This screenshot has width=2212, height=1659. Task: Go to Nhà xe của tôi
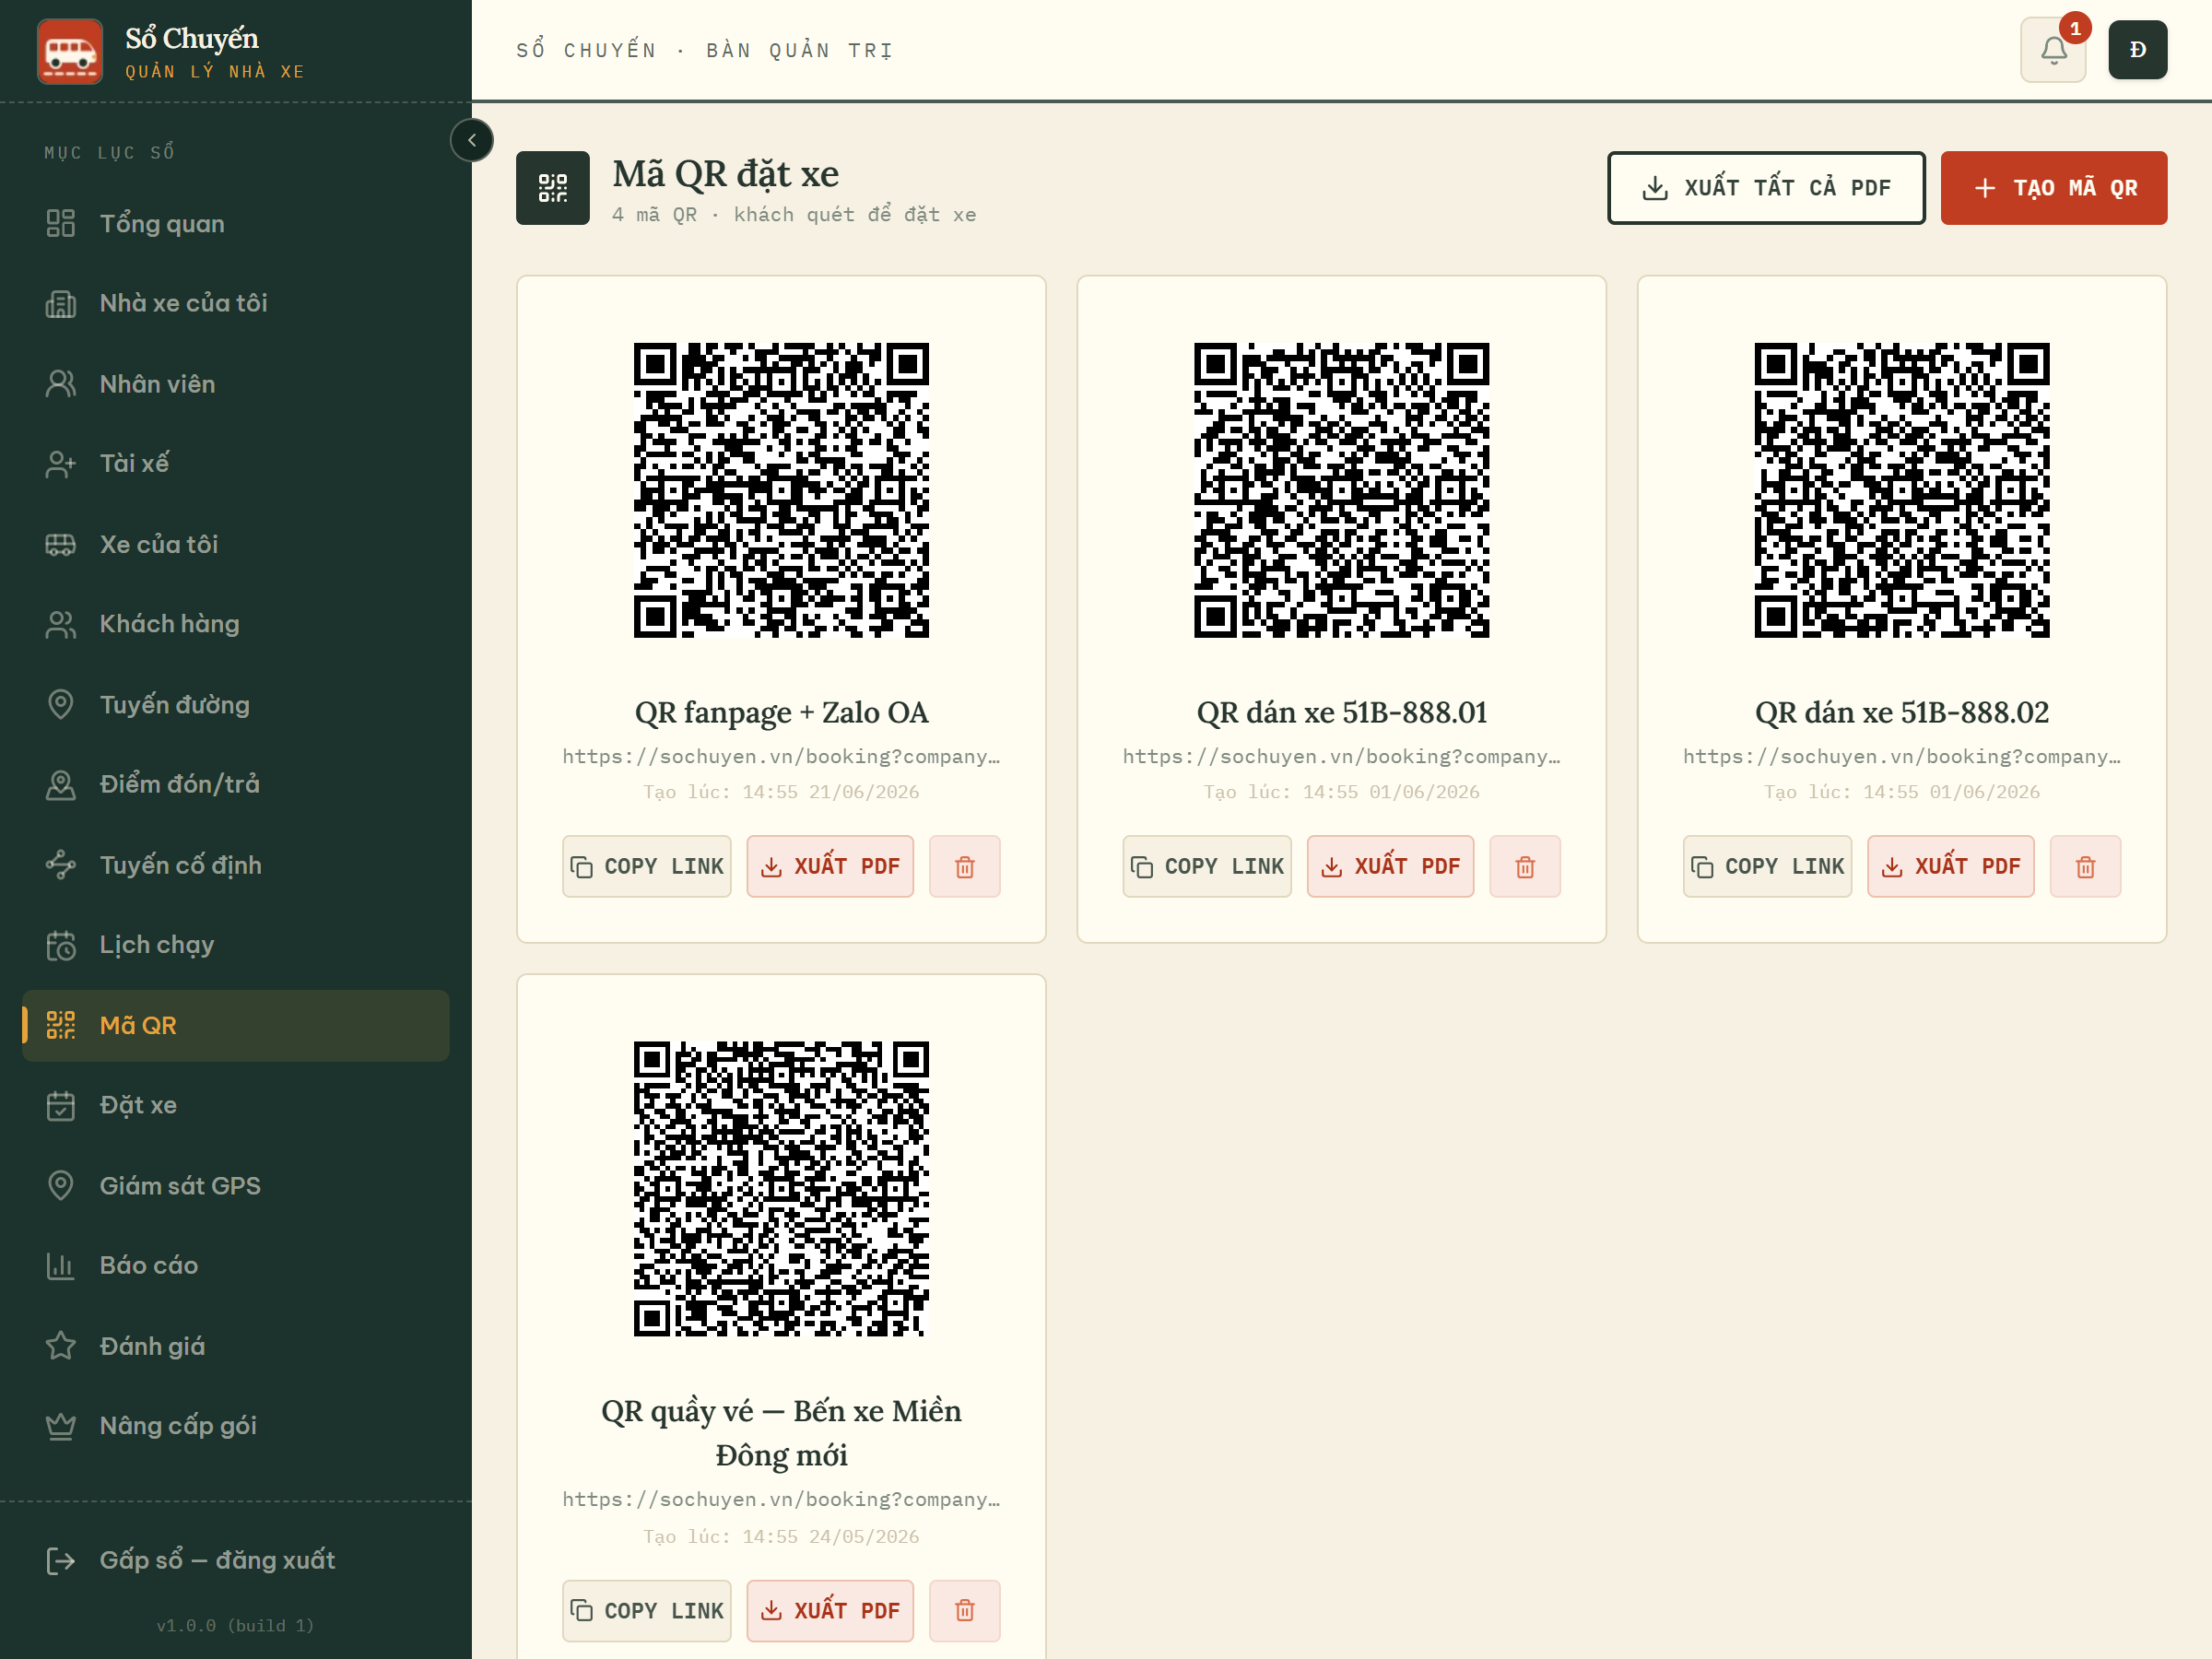coord(236,303)
